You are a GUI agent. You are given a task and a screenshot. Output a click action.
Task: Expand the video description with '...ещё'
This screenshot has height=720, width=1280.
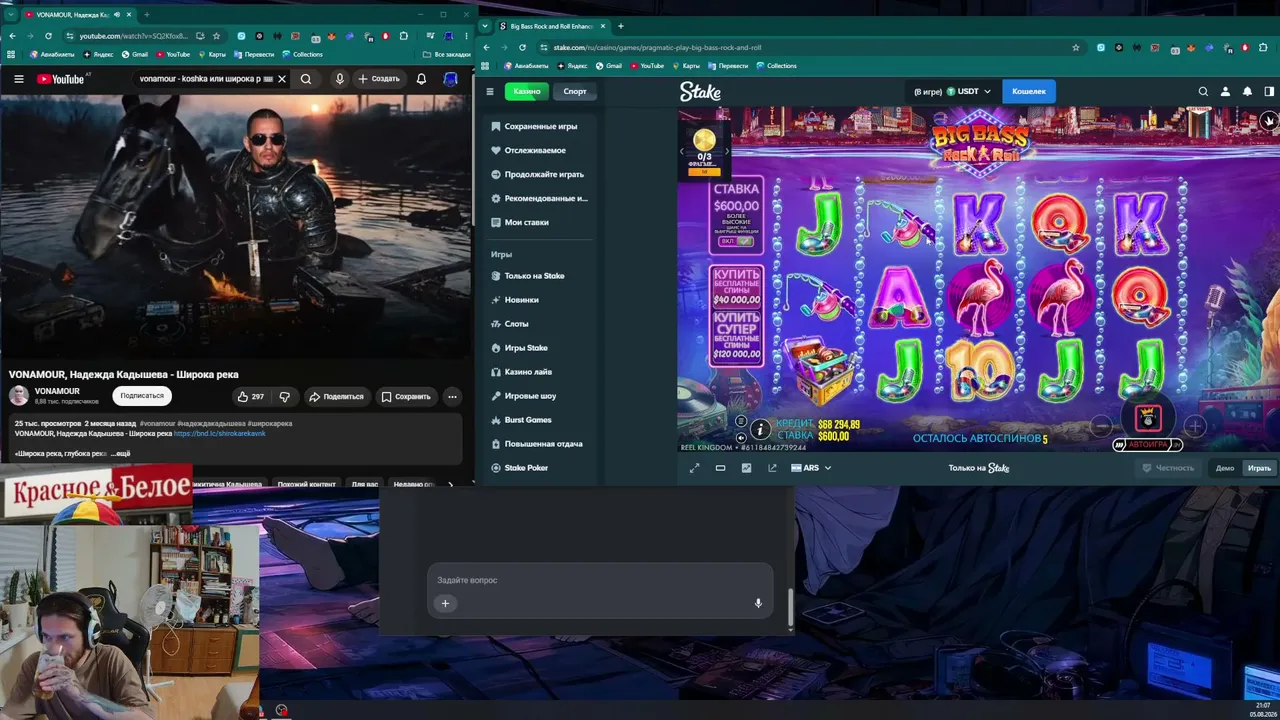tap(119, 454)
